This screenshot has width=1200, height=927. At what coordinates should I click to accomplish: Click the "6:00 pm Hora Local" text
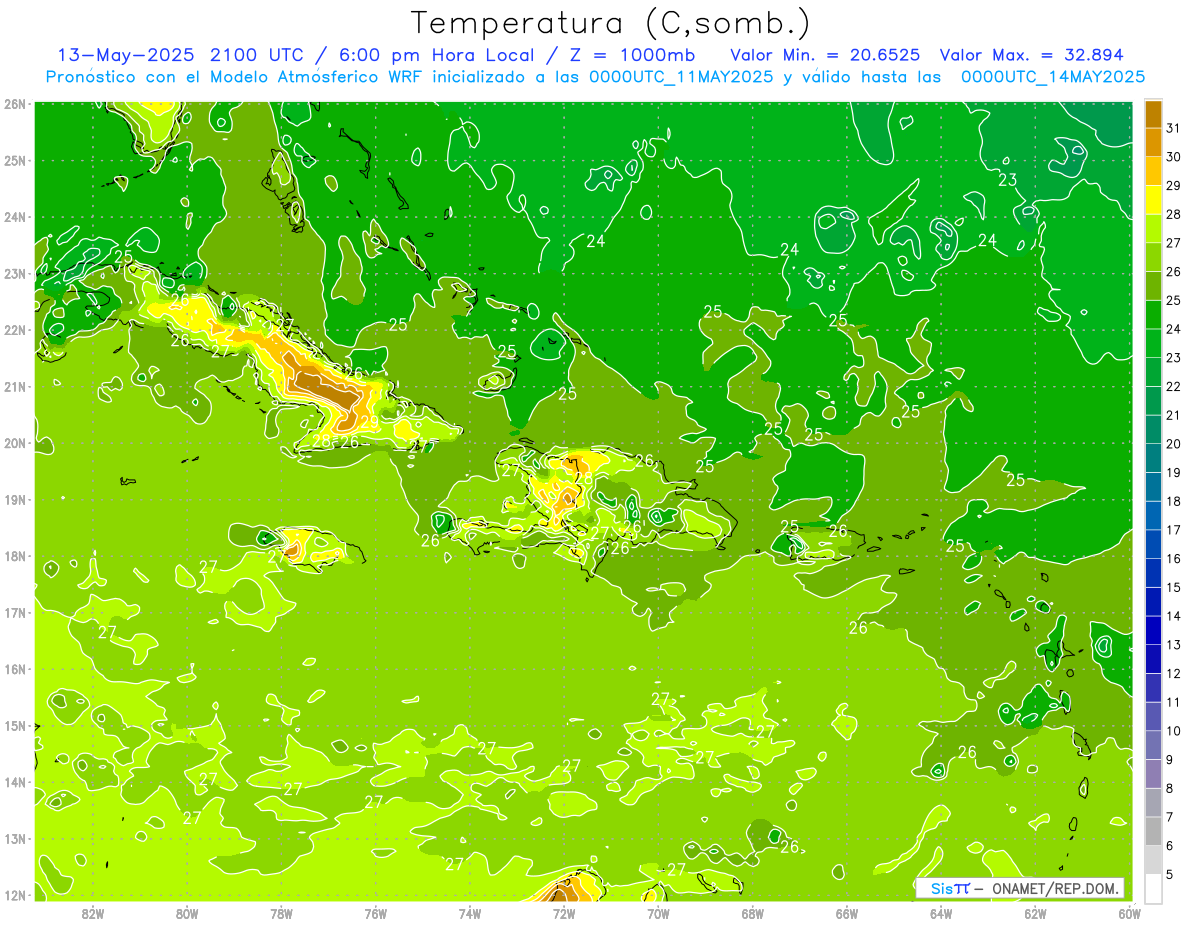coord(439,54)
